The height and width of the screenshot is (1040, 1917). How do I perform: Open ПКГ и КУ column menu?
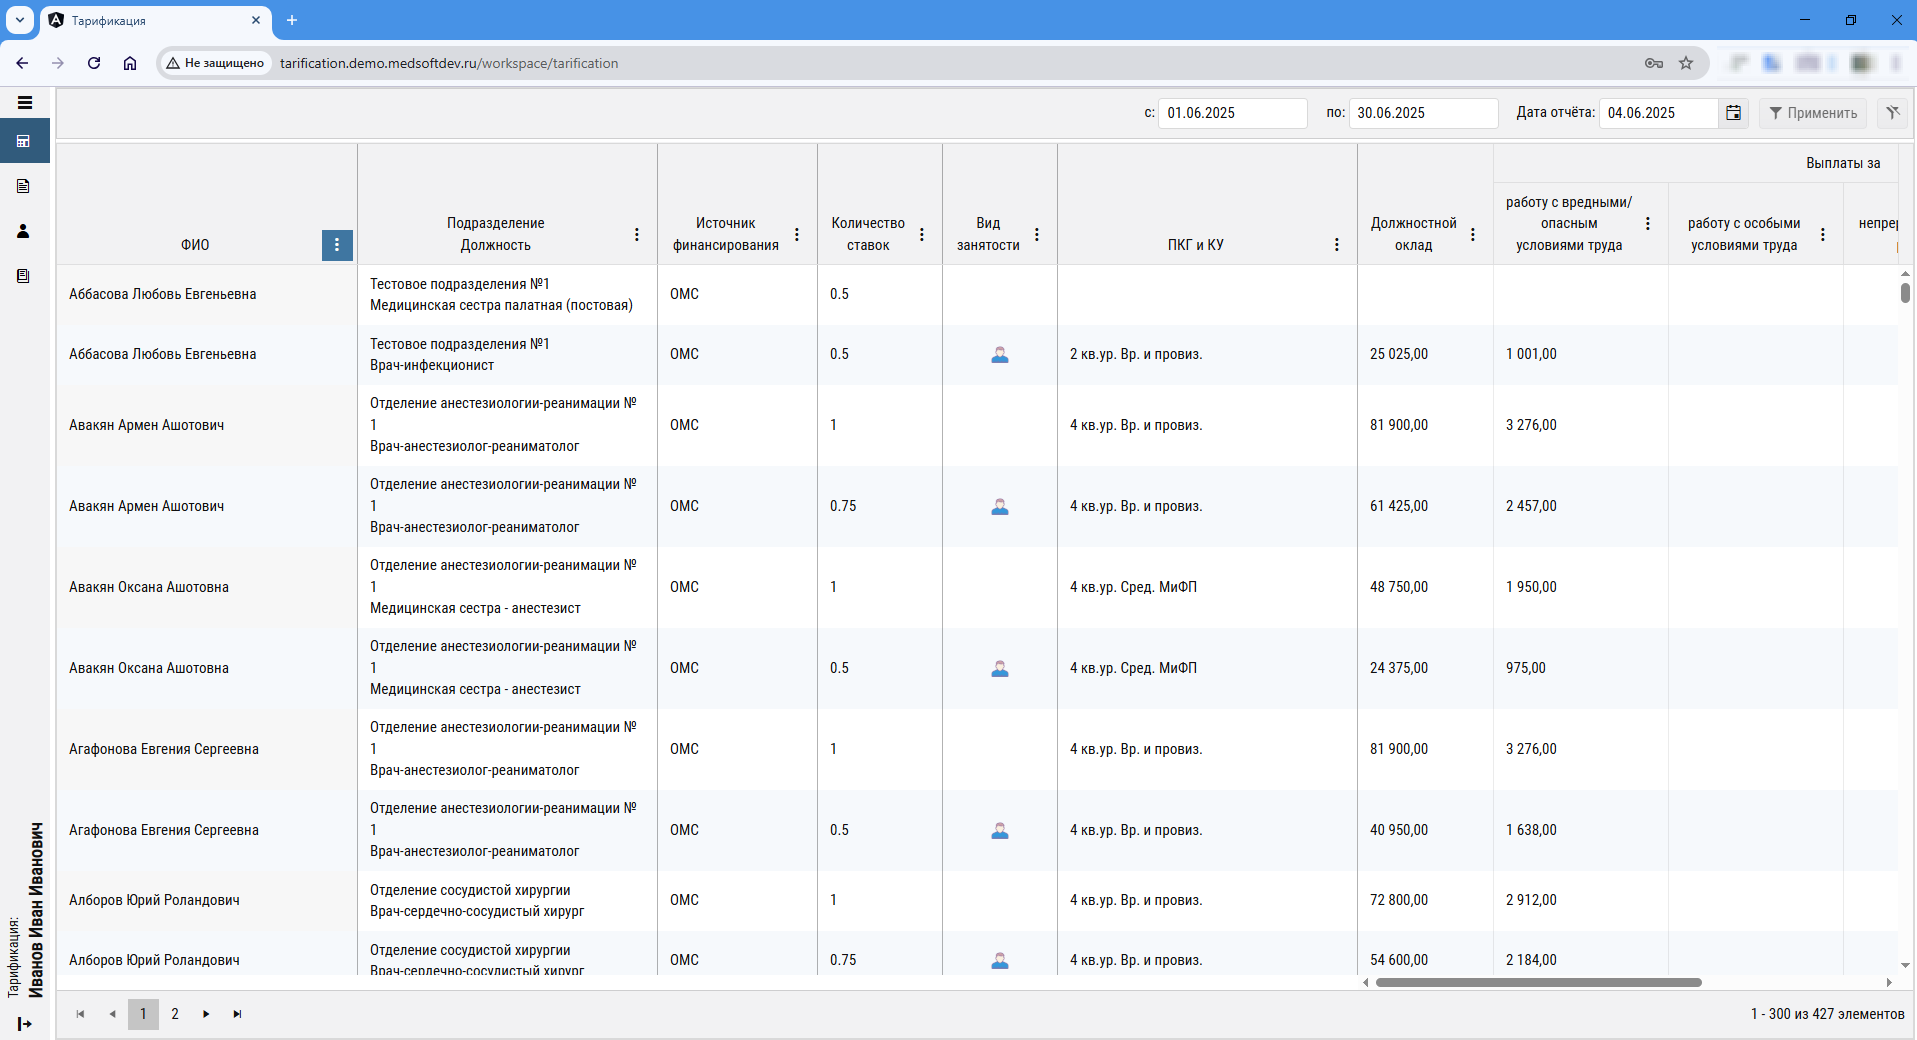(1337, 245)
